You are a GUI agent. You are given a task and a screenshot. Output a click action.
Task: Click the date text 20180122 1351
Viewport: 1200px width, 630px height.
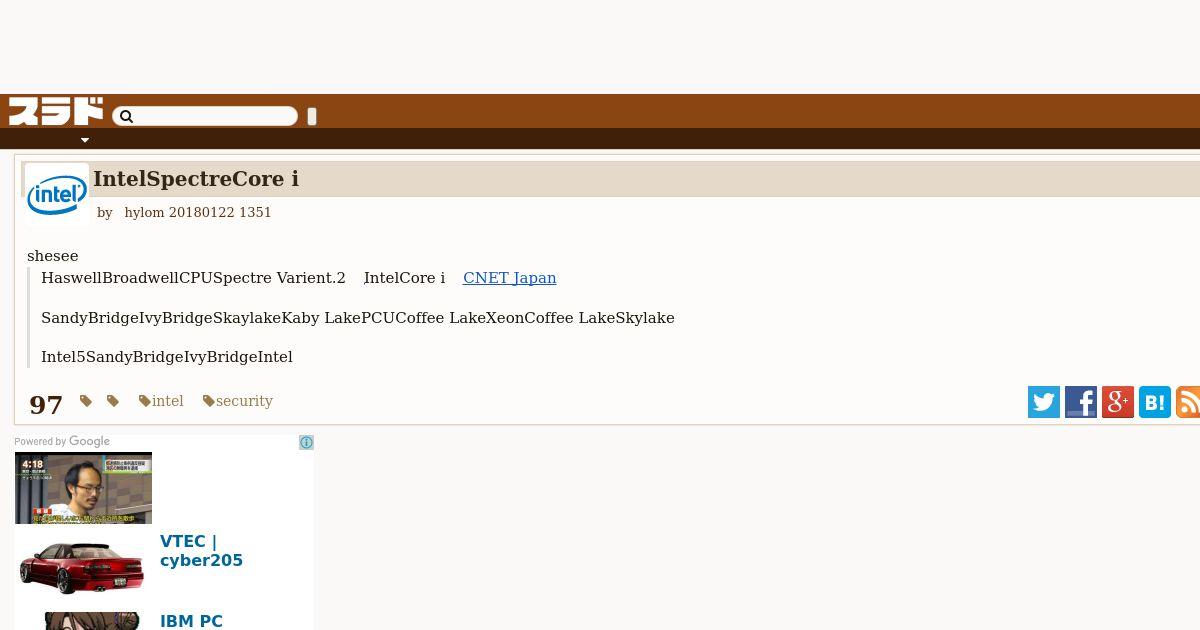(x=220, y=212)
